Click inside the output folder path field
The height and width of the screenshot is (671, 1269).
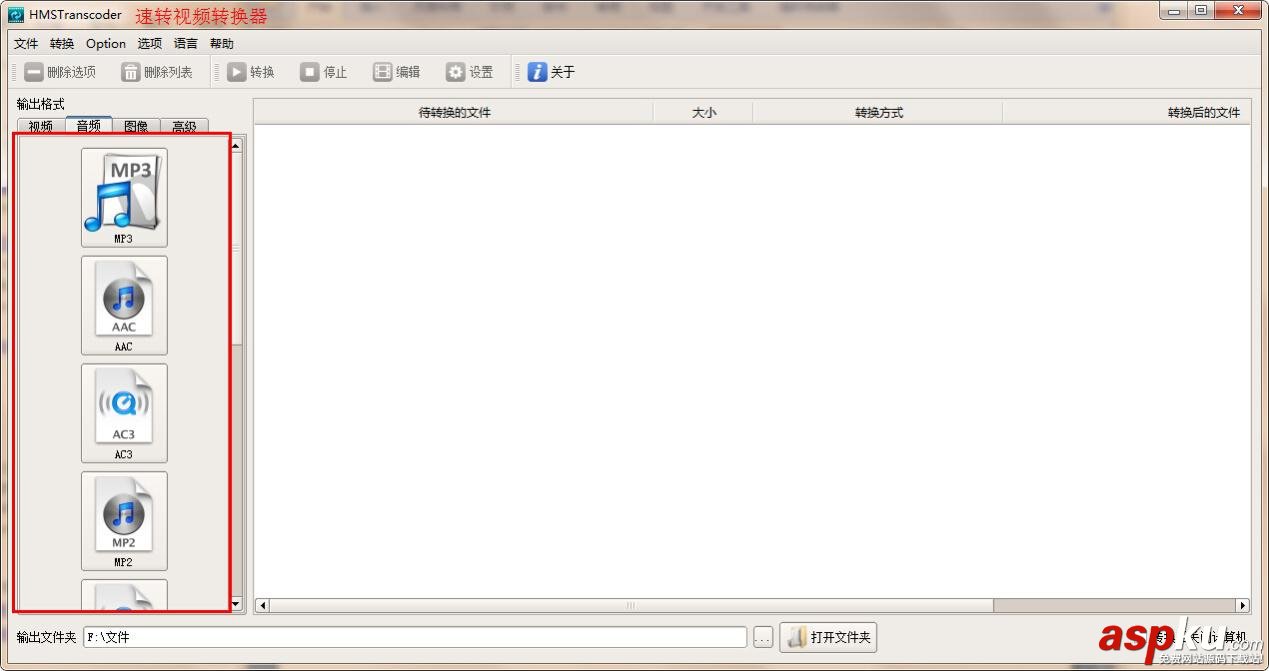(400, 636)
